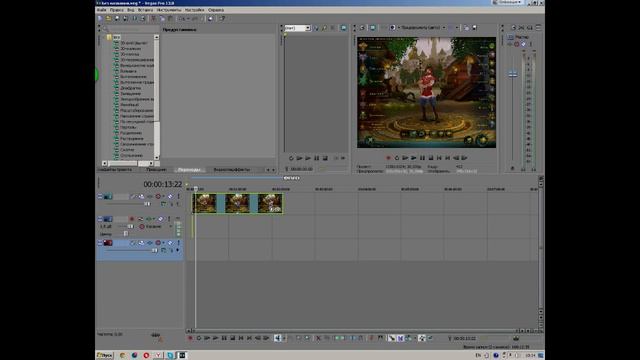Minimize the highlighted third track

coord(100,243)
